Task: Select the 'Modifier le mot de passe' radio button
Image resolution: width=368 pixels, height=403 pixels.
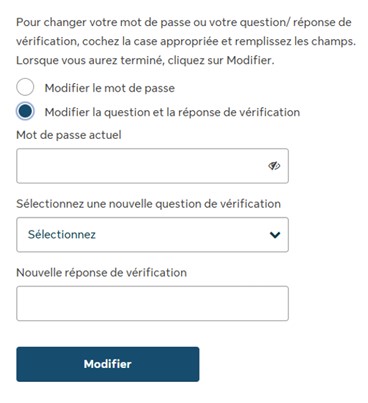Action: pyautogui.click(x=25, y=87)
